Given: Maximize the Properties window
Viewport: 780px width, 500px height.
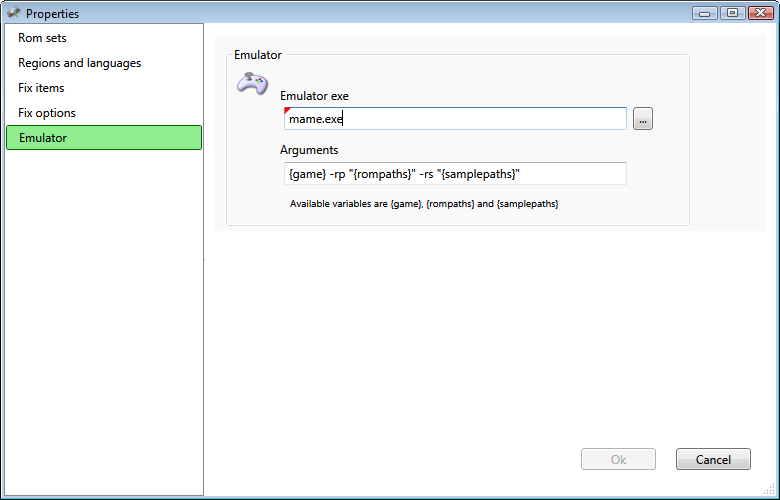Looking at the screenshot, I should click(731, 13).
